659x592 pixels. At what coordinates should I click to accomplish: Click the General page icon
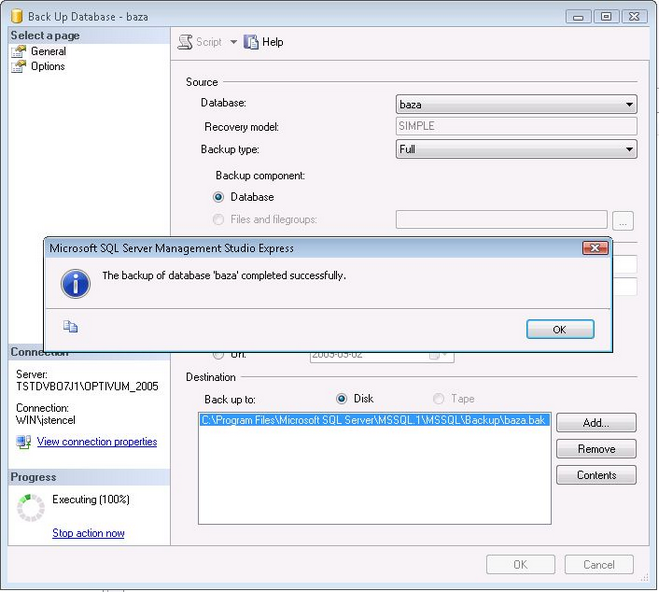point(19,51)
